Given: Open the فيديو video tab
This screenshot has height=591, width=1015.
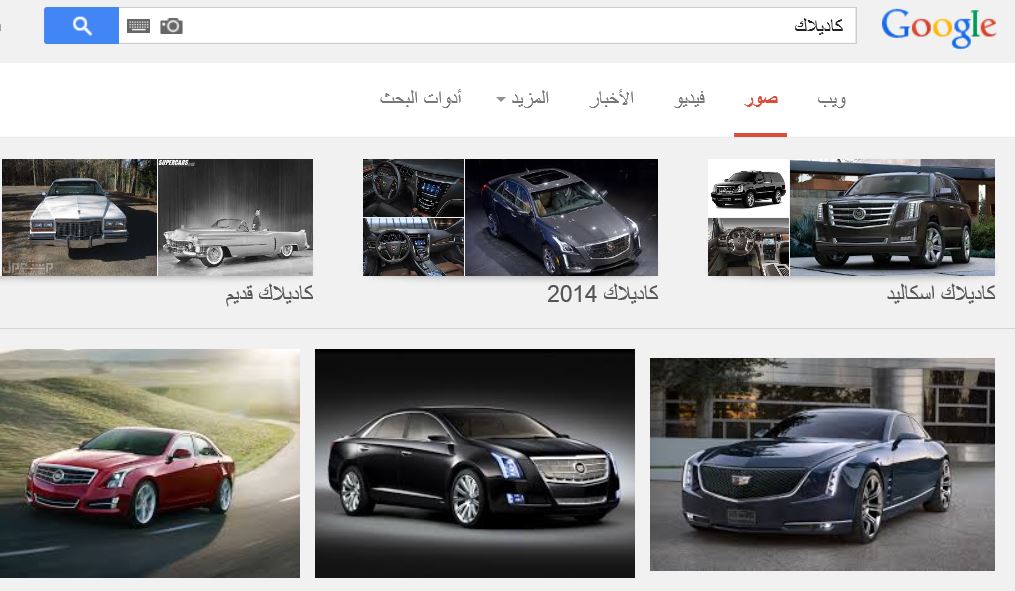Looking at the screenshot, I should point(689,99).
